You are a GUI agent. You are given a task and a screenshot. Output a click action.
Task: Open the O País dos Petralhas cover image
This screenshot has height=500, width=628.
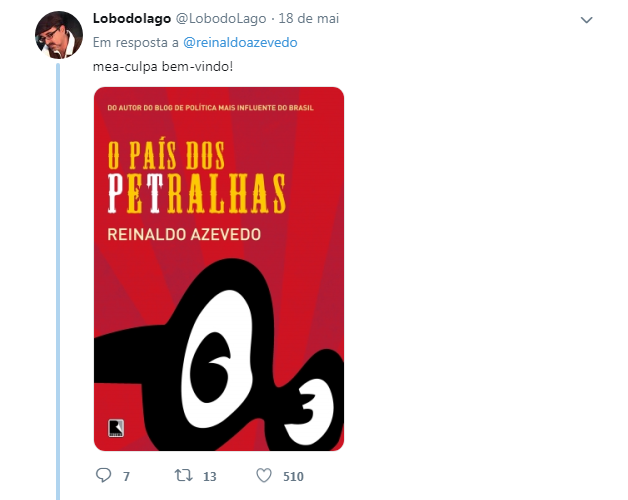(219, 269)
